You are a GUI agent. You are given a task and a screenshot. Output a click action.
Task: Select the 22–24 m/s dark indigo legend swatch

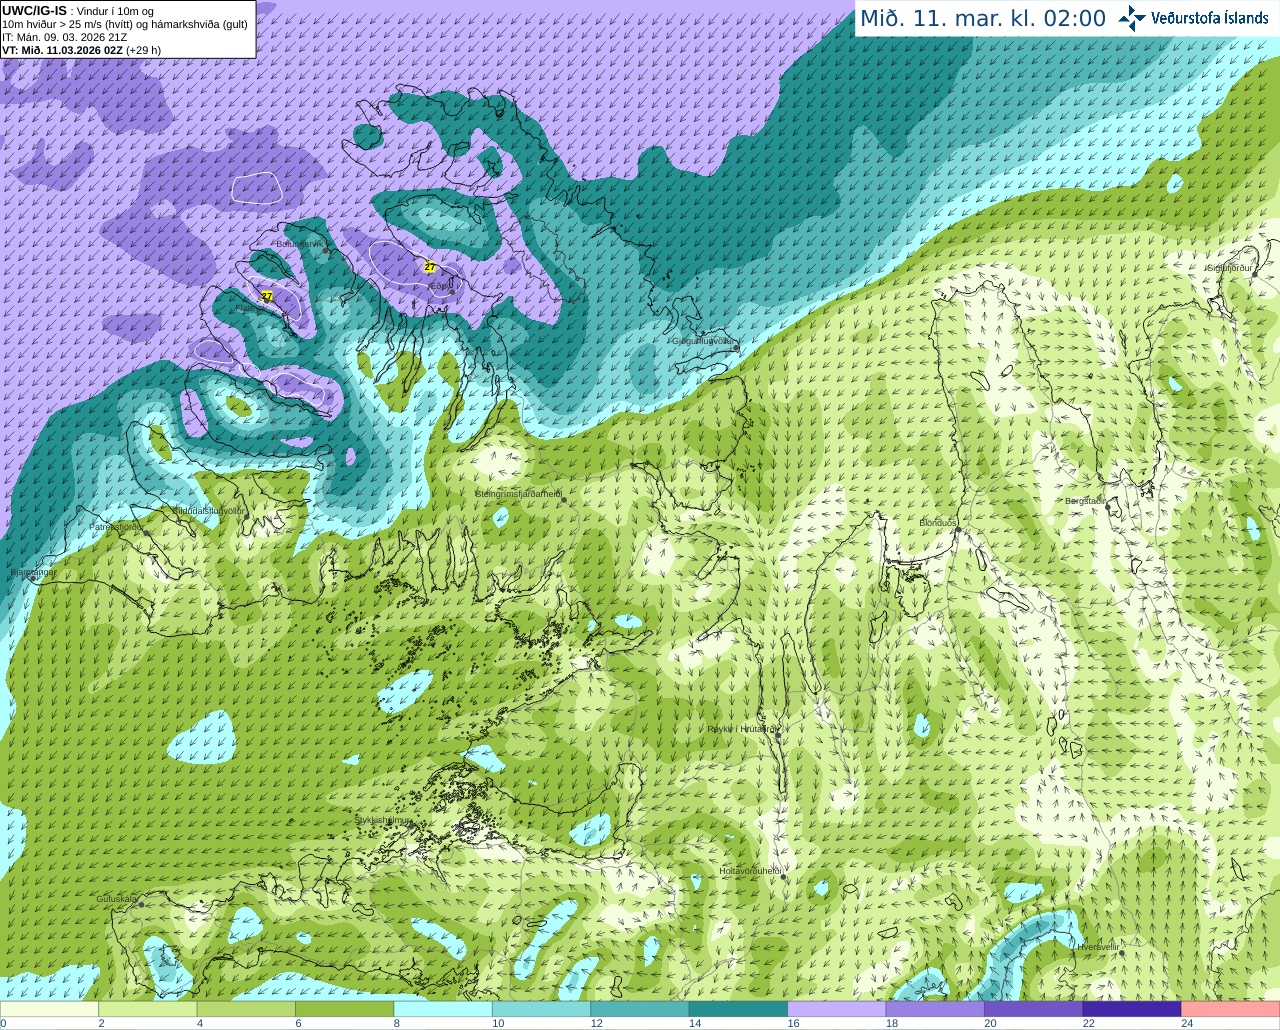point(1132,1008)
